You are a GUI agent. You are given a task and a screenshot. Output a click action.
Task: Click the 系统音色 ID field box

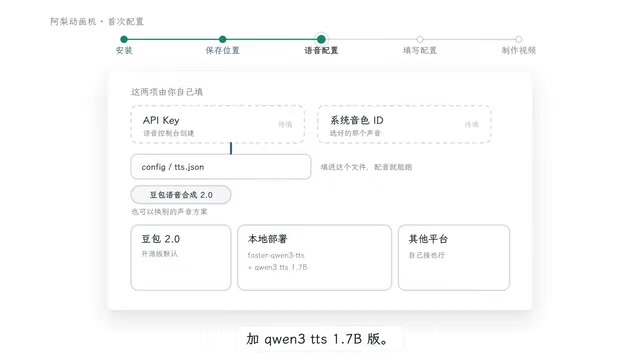pos(404,124)
